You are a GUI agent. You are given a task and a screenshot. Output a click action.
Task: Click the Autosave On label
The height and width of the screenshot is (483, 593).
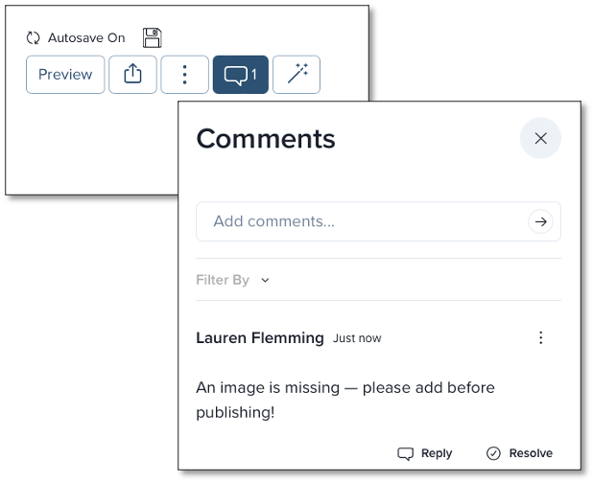pyautogui.click(x=86, y=38)
